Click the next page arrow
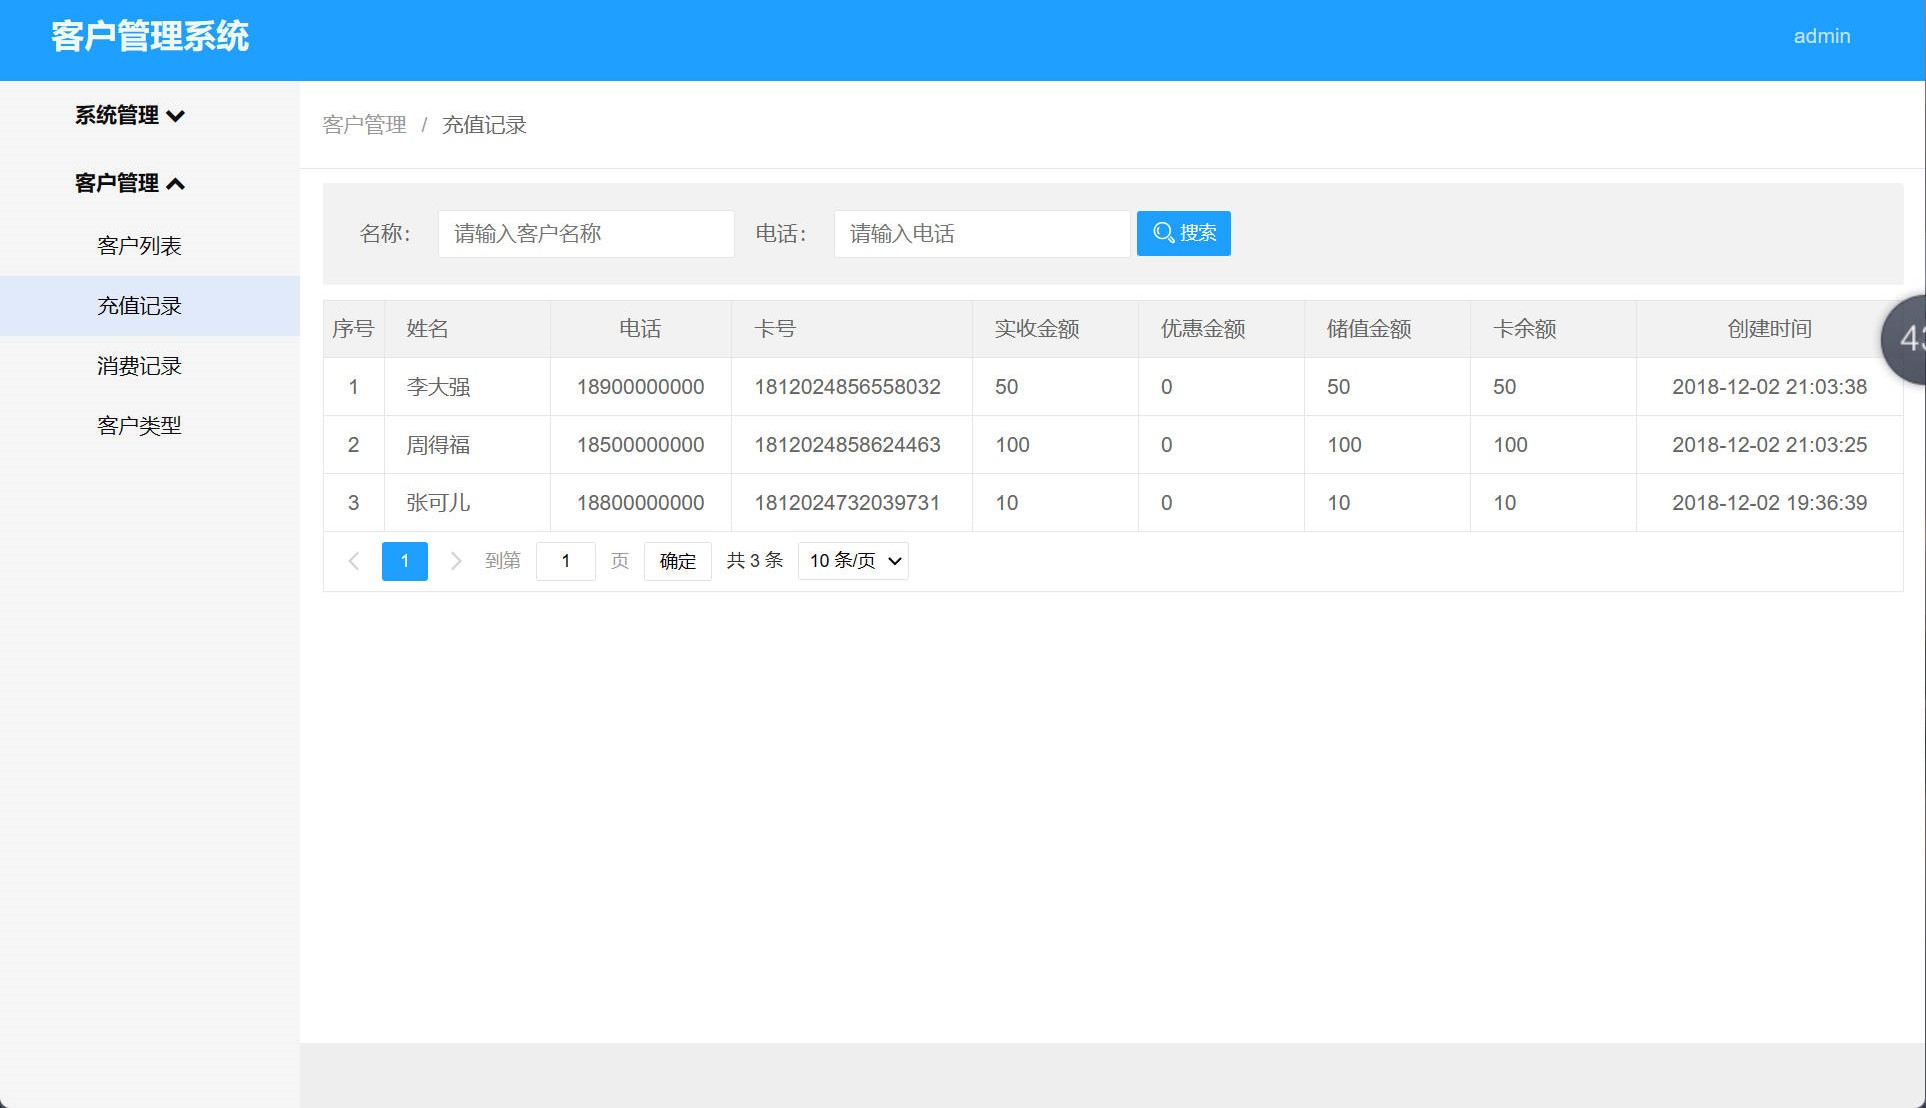The image size is (1926, 1108). coord(456,561)
